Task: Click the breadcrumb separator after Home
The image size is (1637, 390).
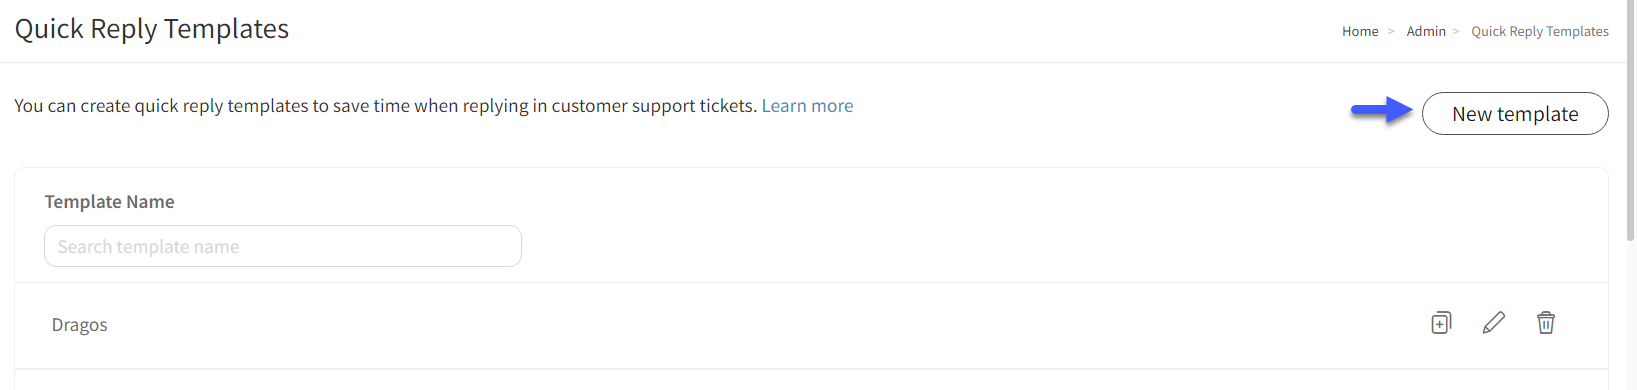Action: tap(1390, 31)
